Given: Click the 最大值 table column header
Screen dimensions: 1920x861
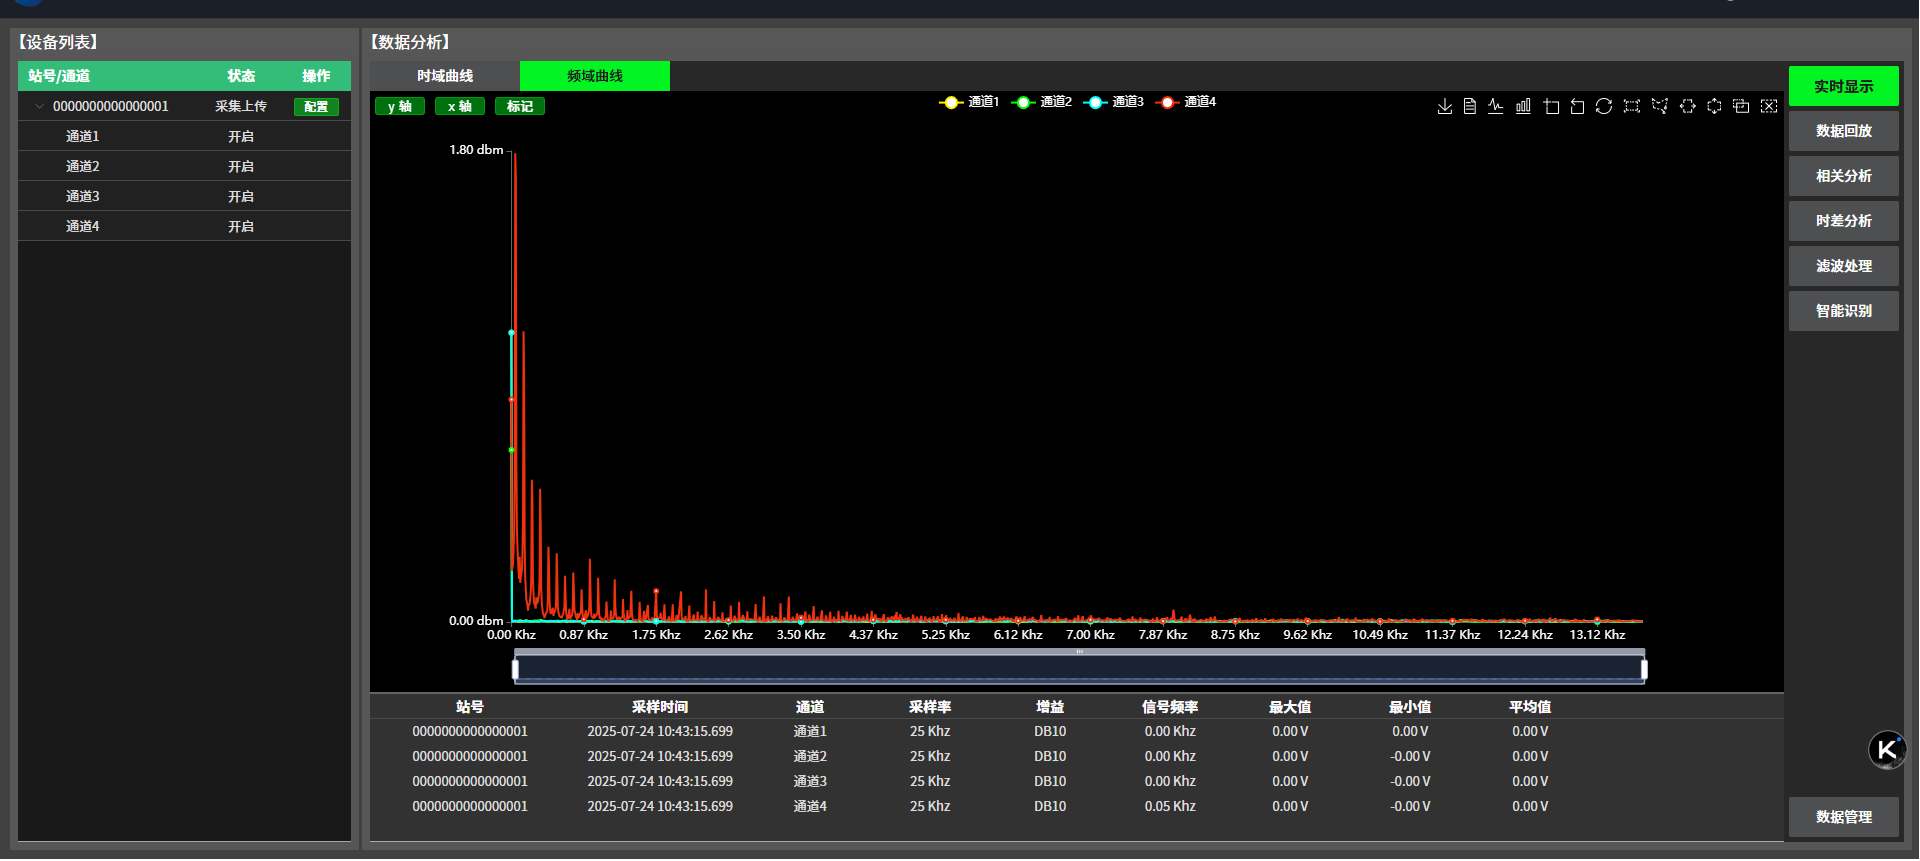Looking at the screenshot, I should [x=1290, y=707].
